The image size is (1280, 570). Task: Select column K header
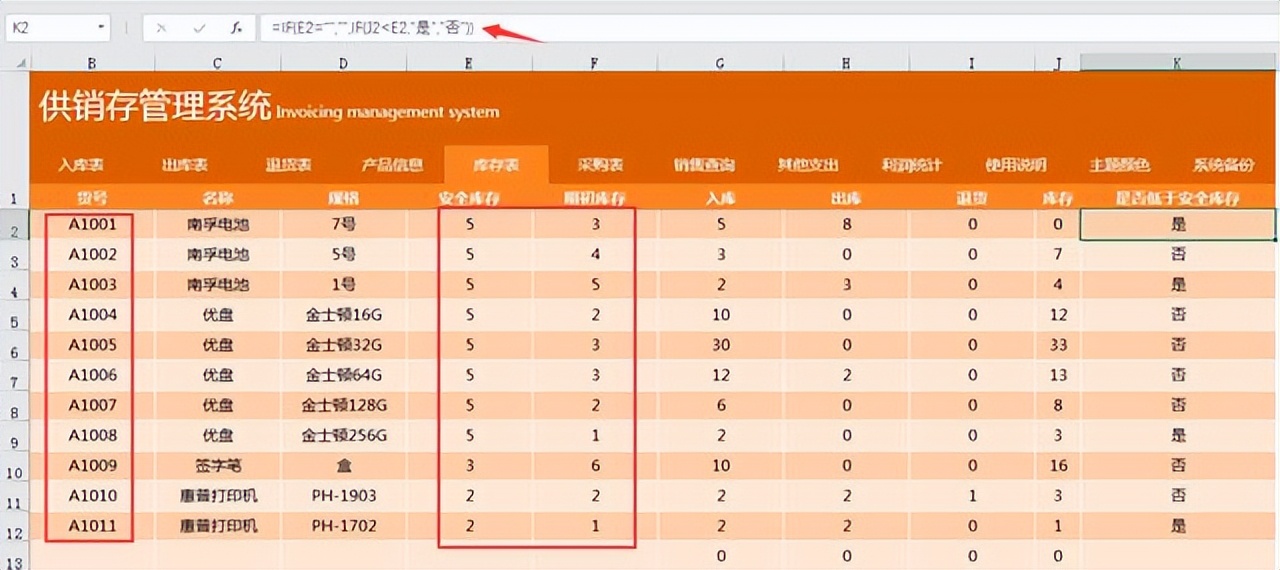tap(1177, 63)
